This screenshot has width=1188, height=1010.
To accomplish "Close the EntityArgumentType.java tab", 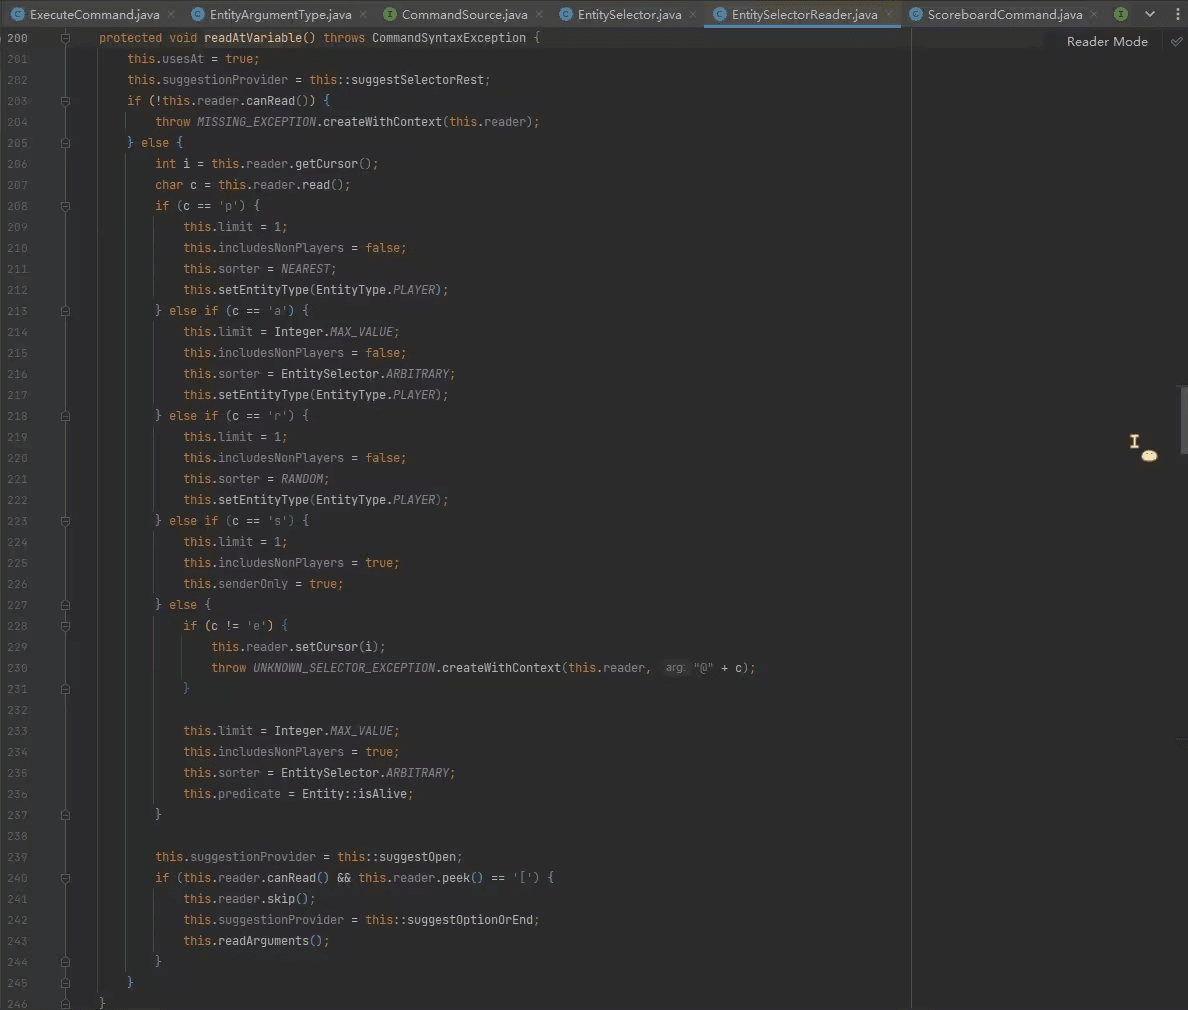I will (364, 14).
